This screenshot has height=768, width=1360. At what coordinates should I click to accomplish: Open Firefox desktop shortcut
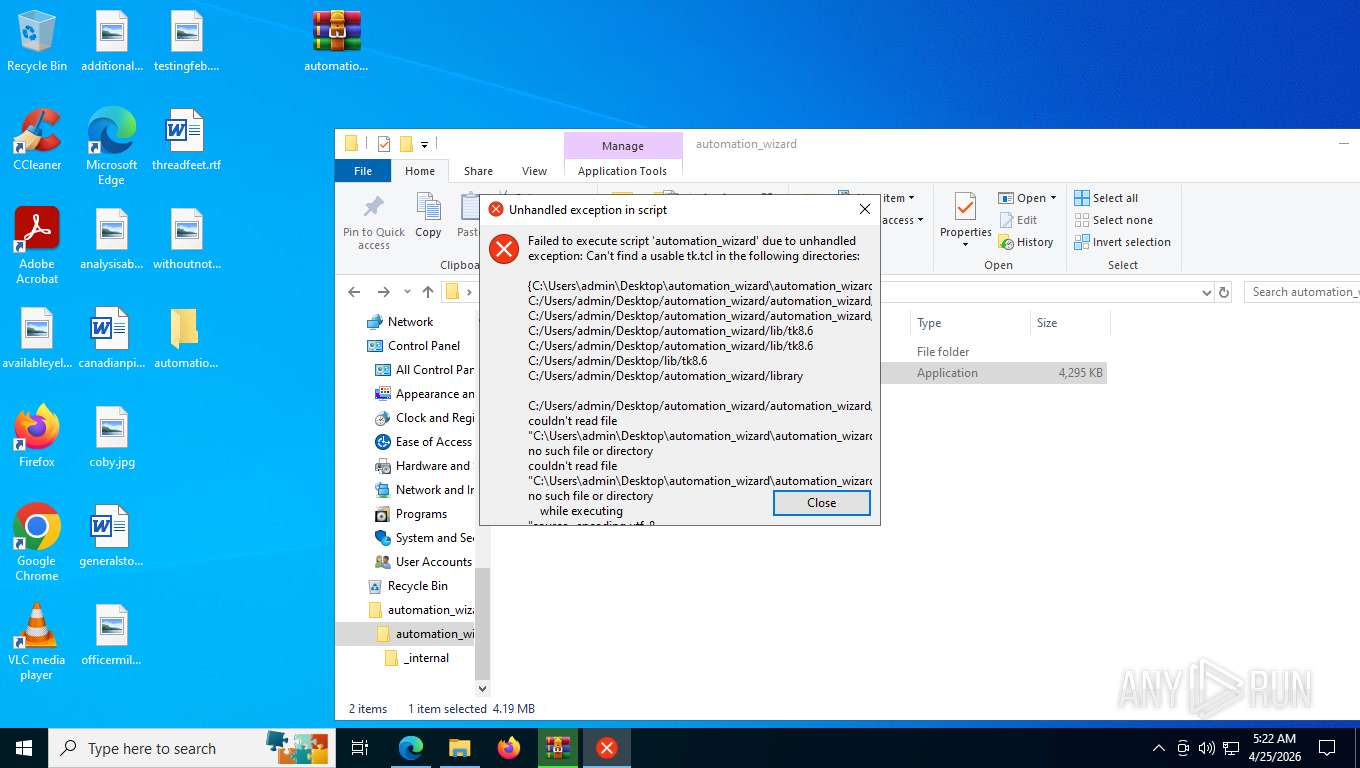click(37, 436)
